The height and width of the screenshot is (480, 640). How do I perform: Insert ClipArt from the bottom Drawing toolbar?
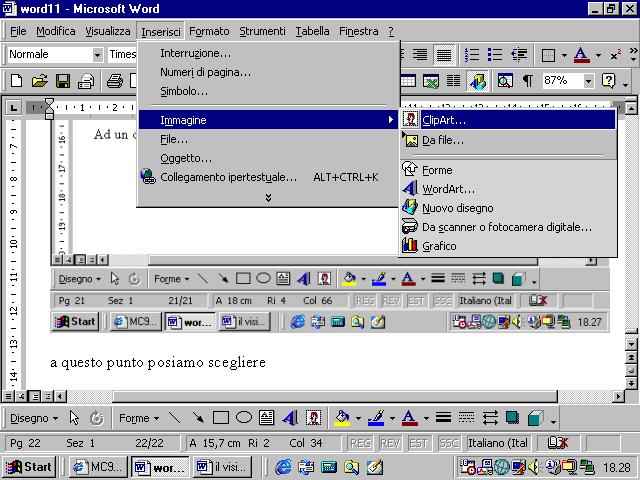tap(313, 418)
